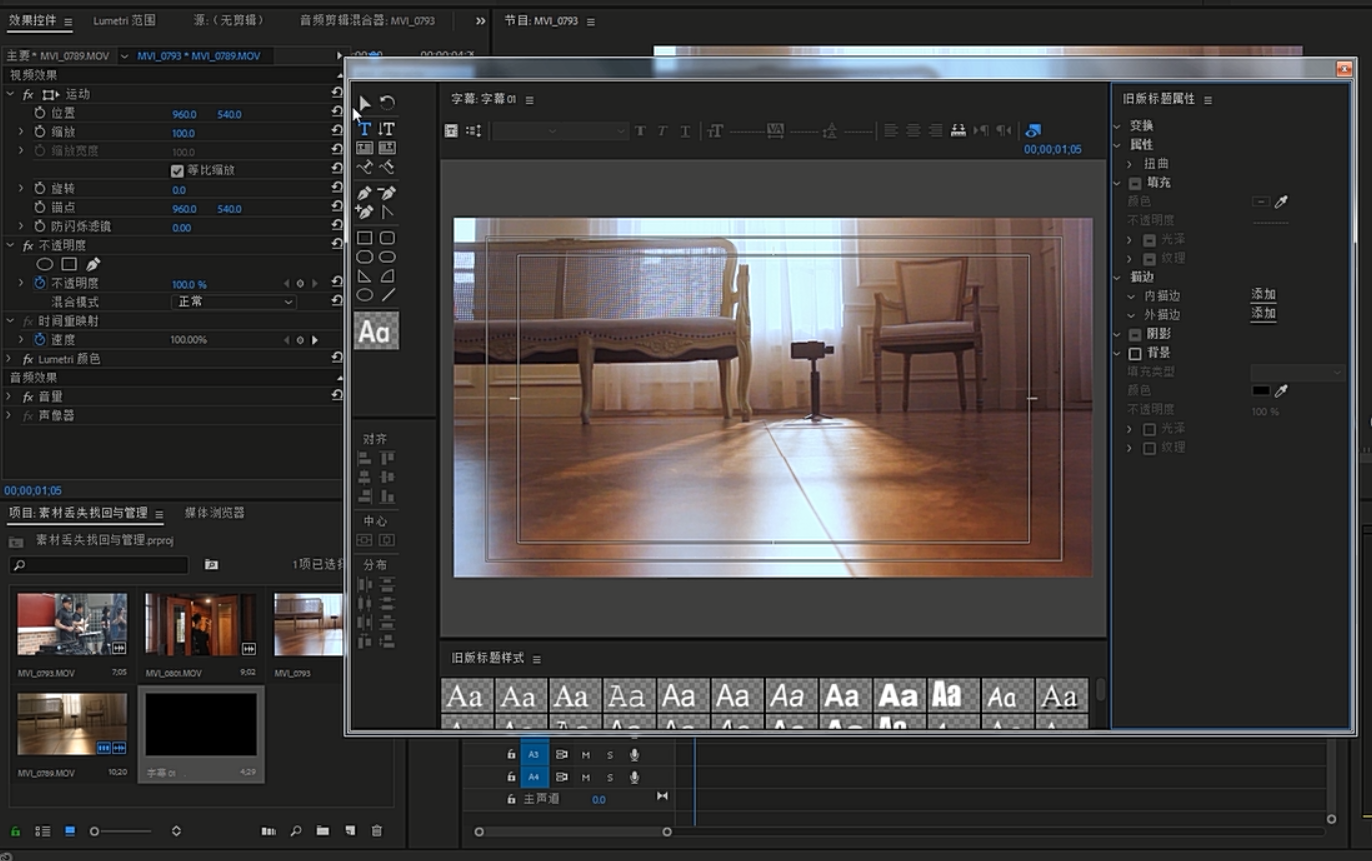Select the arrow Selection tool in titler
Viewport: 1372px width, 861px height.
click(x=364, y=103)
